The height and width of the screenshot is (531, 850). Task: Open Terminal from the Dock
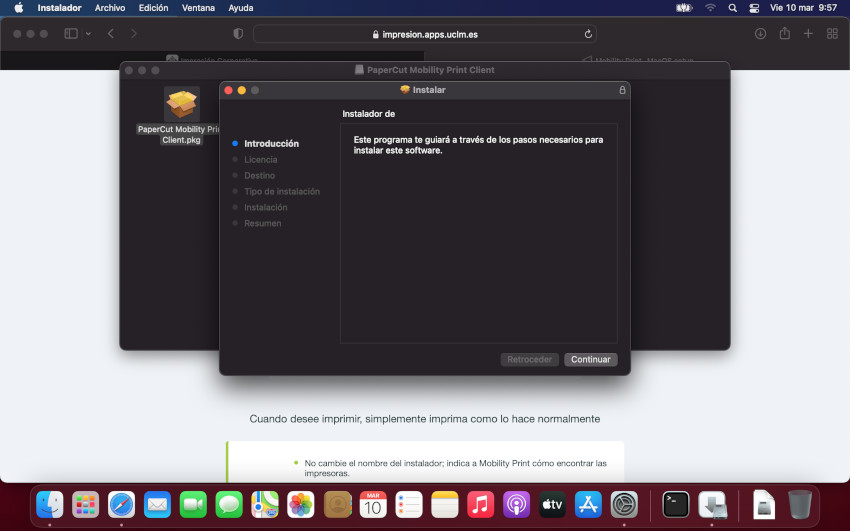[x=676, y=504]
